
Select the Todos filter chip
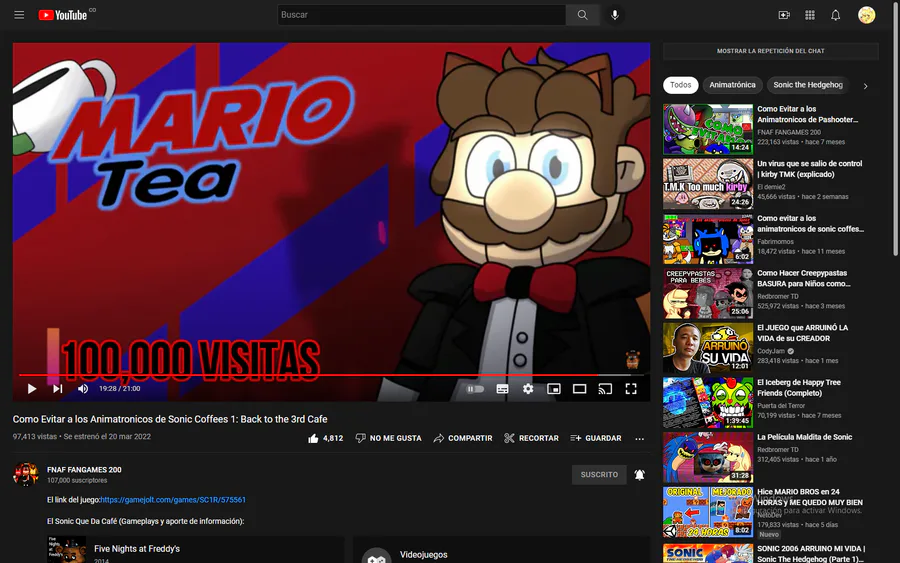coord(681,85)
